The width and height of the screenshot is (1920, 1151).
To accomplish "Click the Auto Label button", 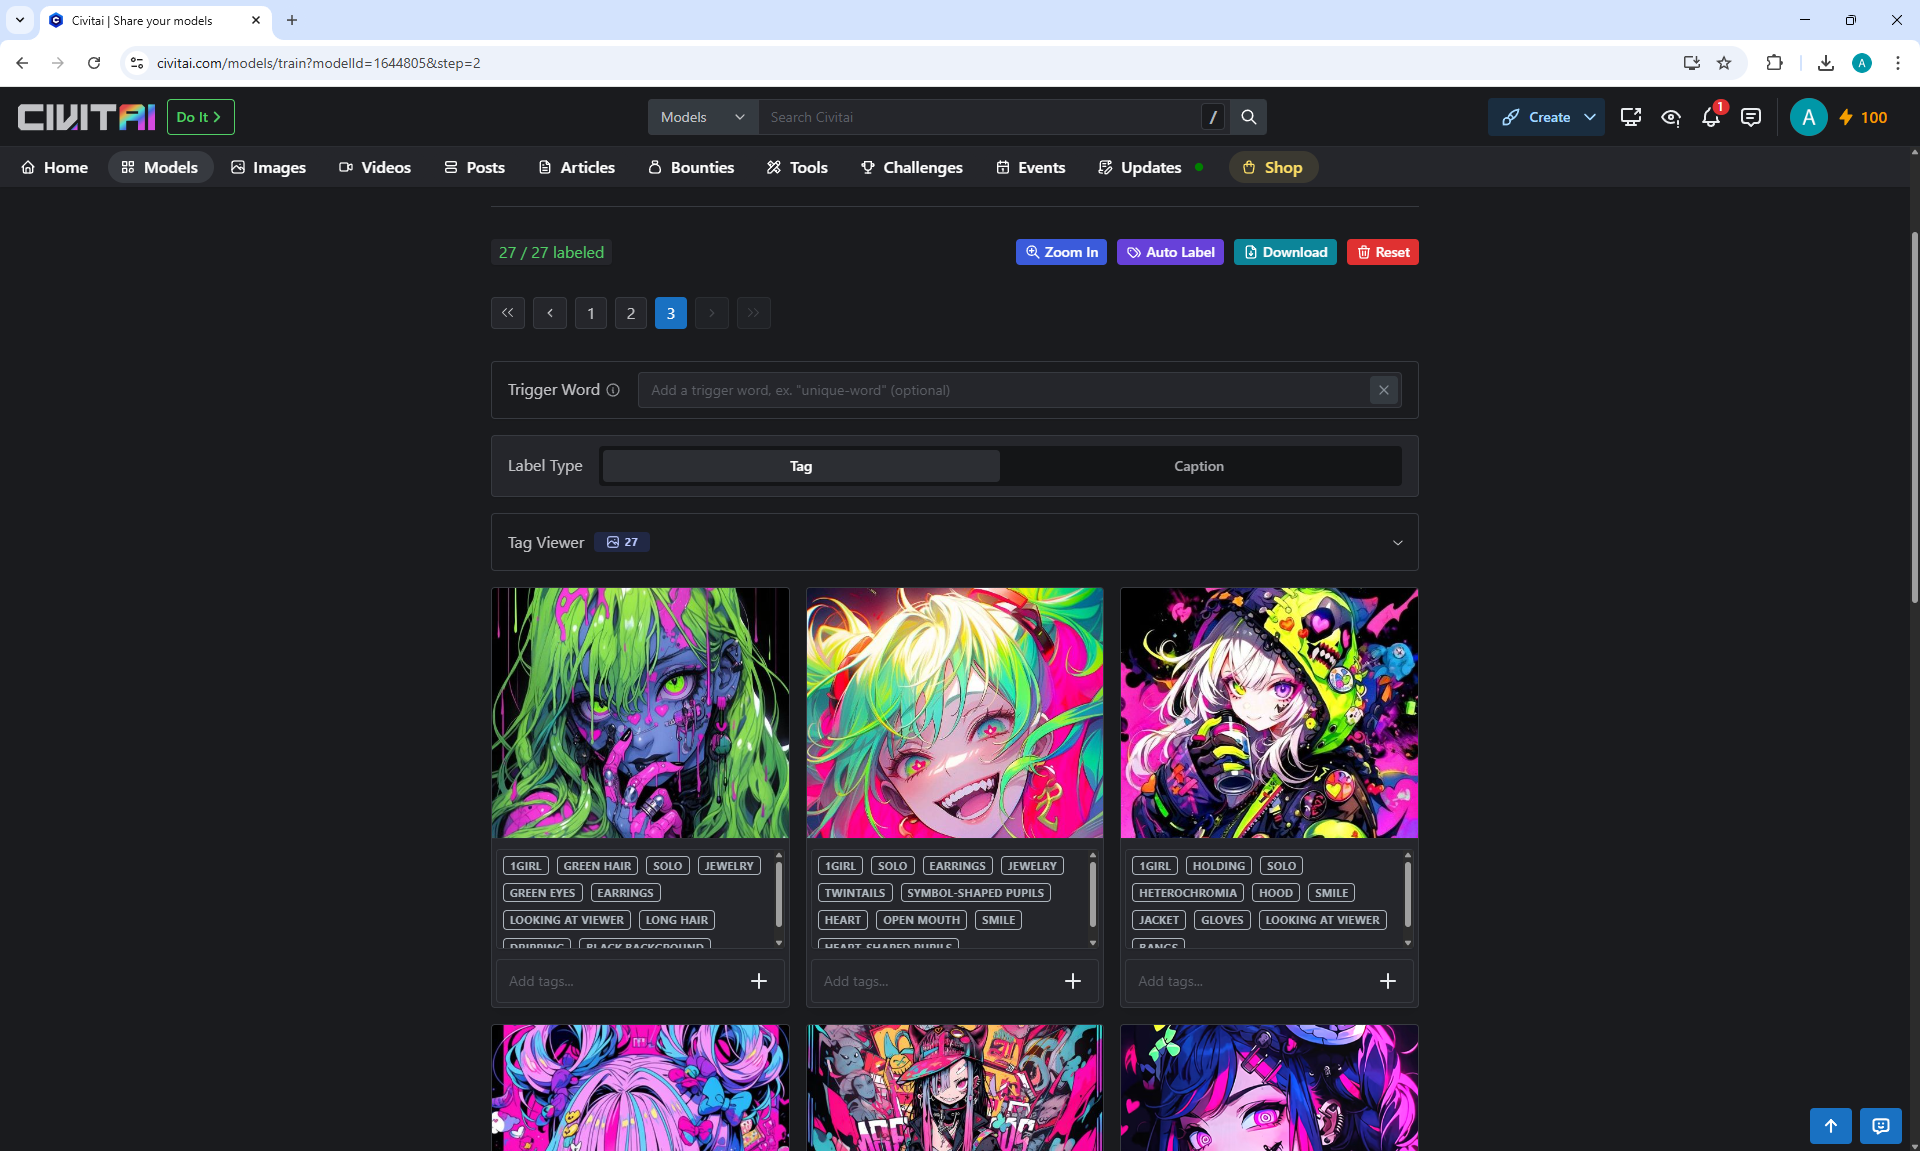I will [1170, 252].
